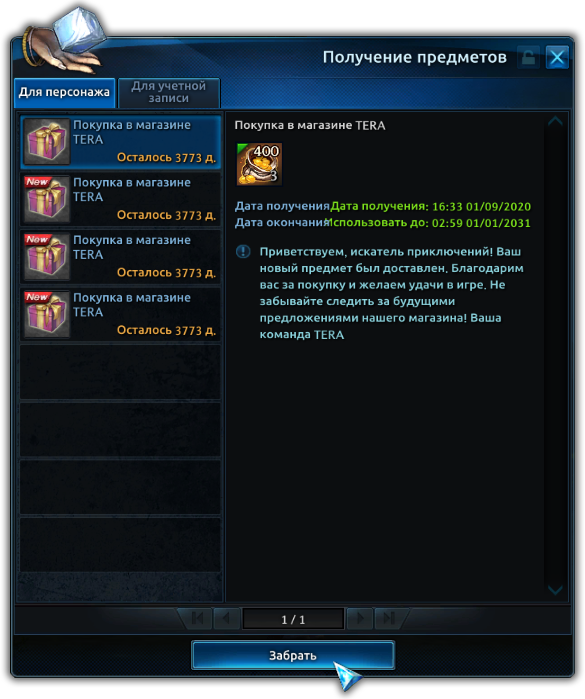The width and height of the screenshot is (585, 699).
Task: Click the scroll up chevron in details pane
Action: [x=555, y=121]
